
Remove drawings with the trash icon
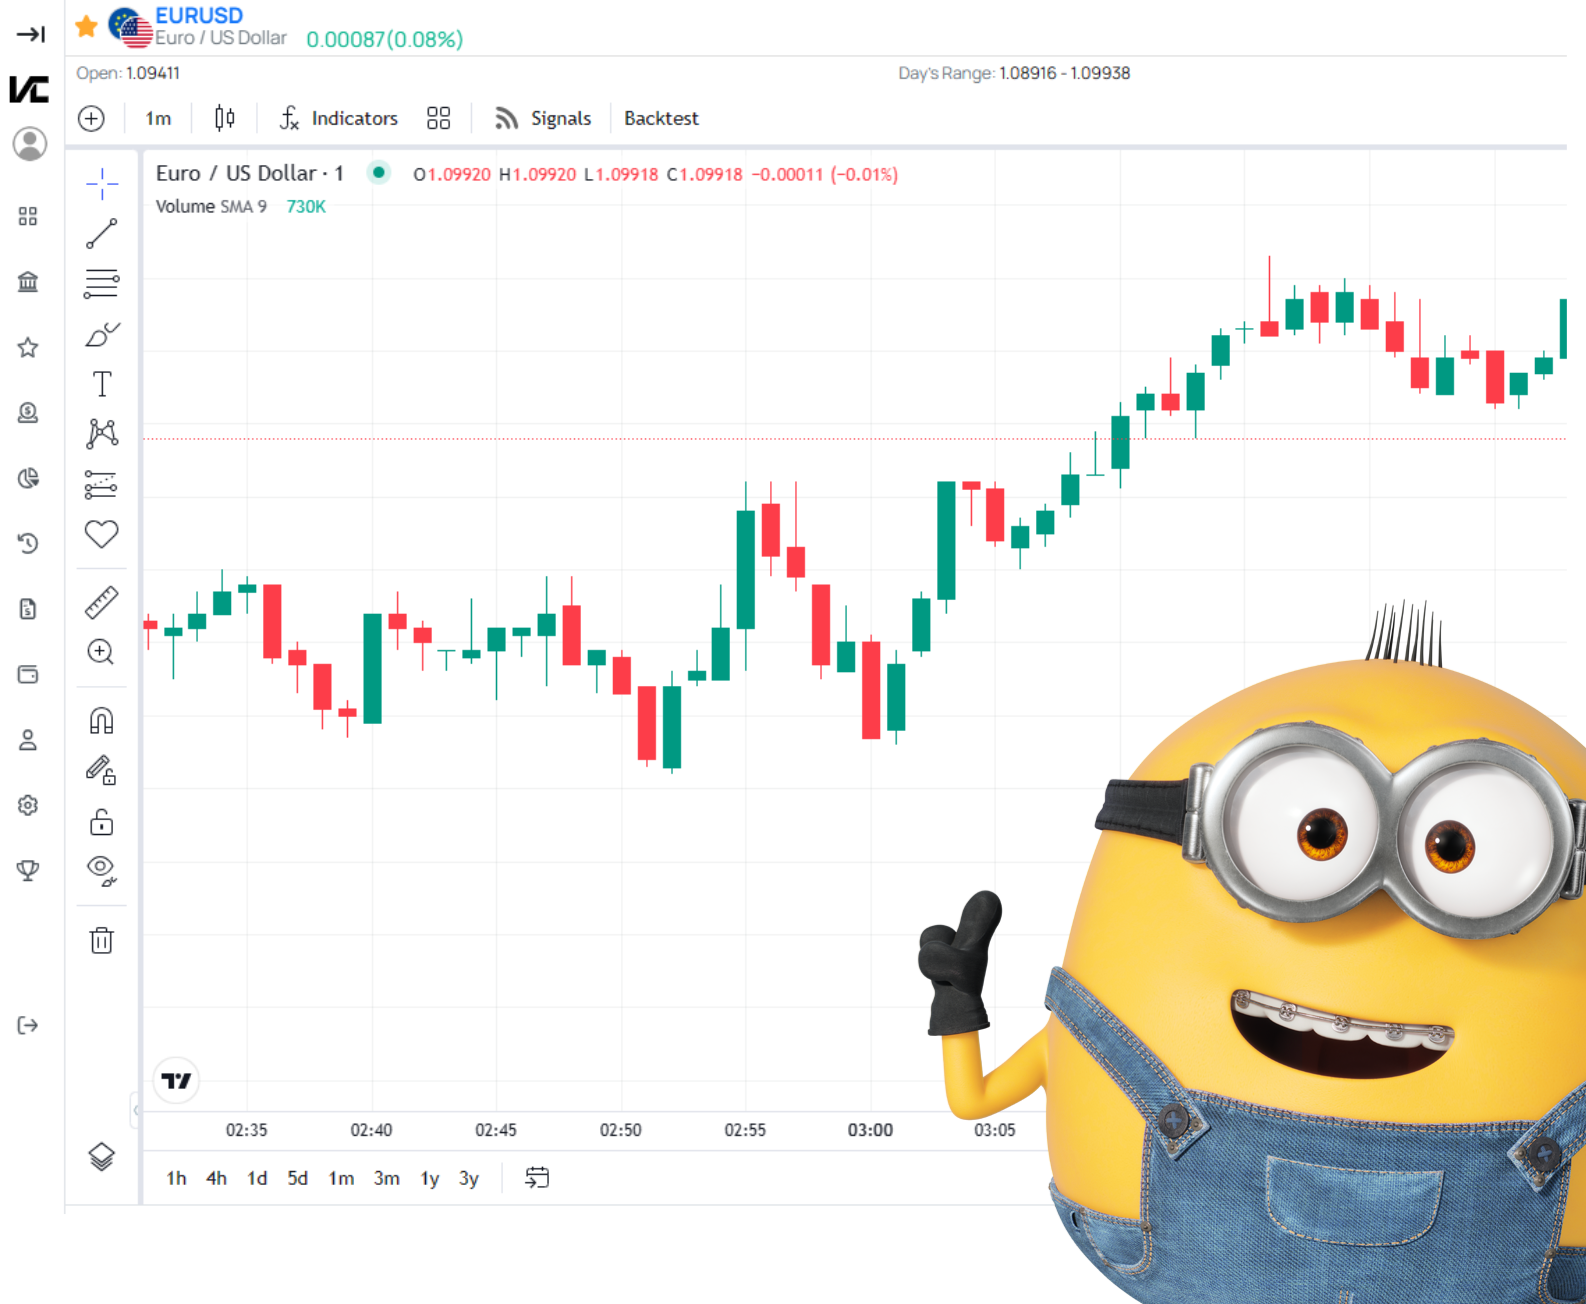(x=101, y=940)
